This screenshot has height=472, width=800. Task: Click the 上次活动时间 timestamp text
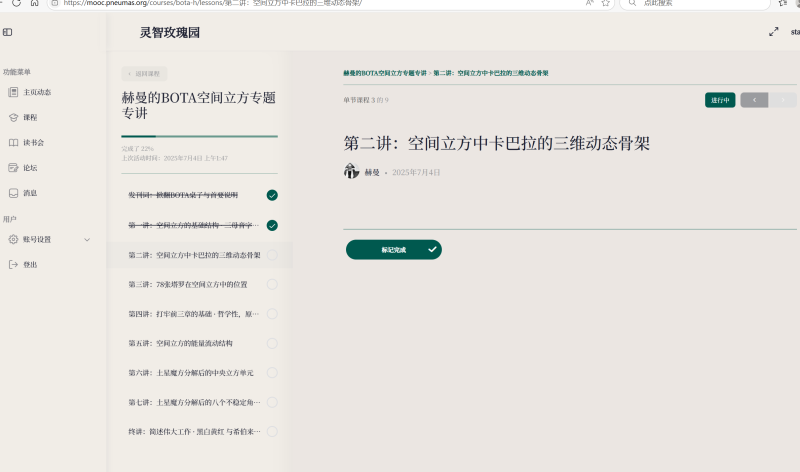point(174,158)
